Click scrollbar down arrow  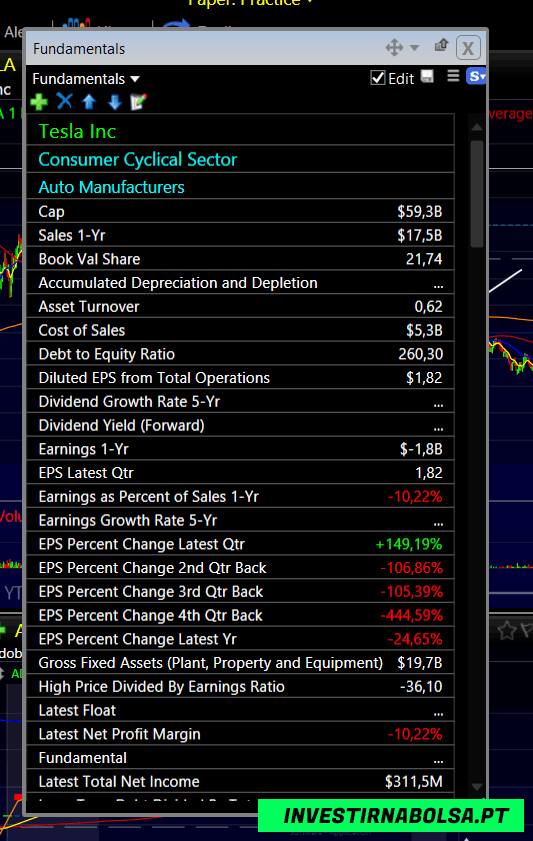pyautogui.click(x=477, y=787)
